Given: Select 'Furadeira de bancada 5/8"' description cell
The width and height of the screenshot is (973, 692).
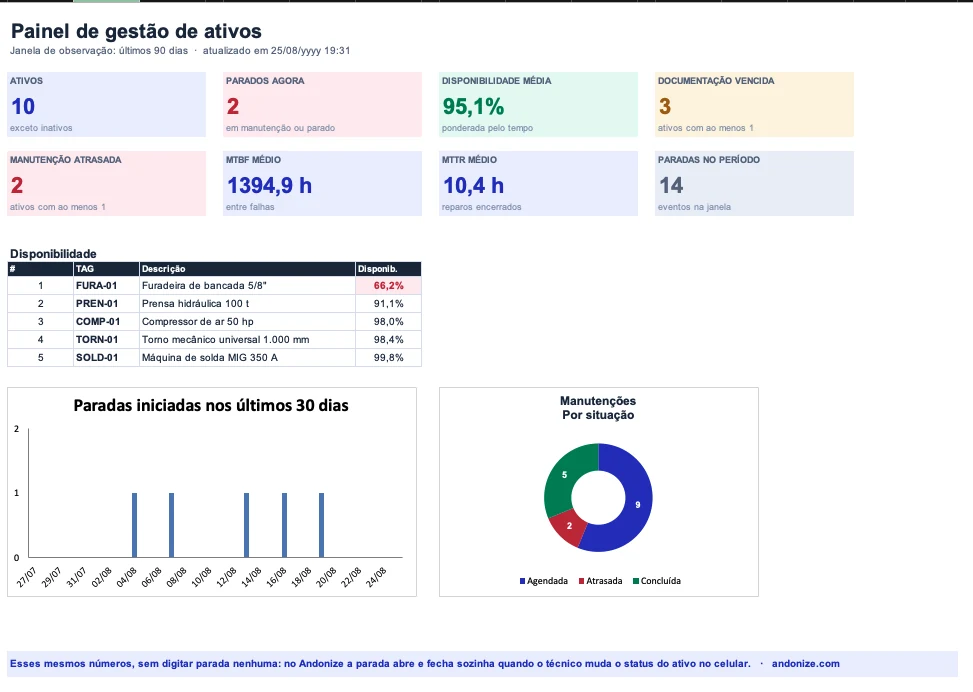Looking at the screenshot, I should tap(247, 285).
